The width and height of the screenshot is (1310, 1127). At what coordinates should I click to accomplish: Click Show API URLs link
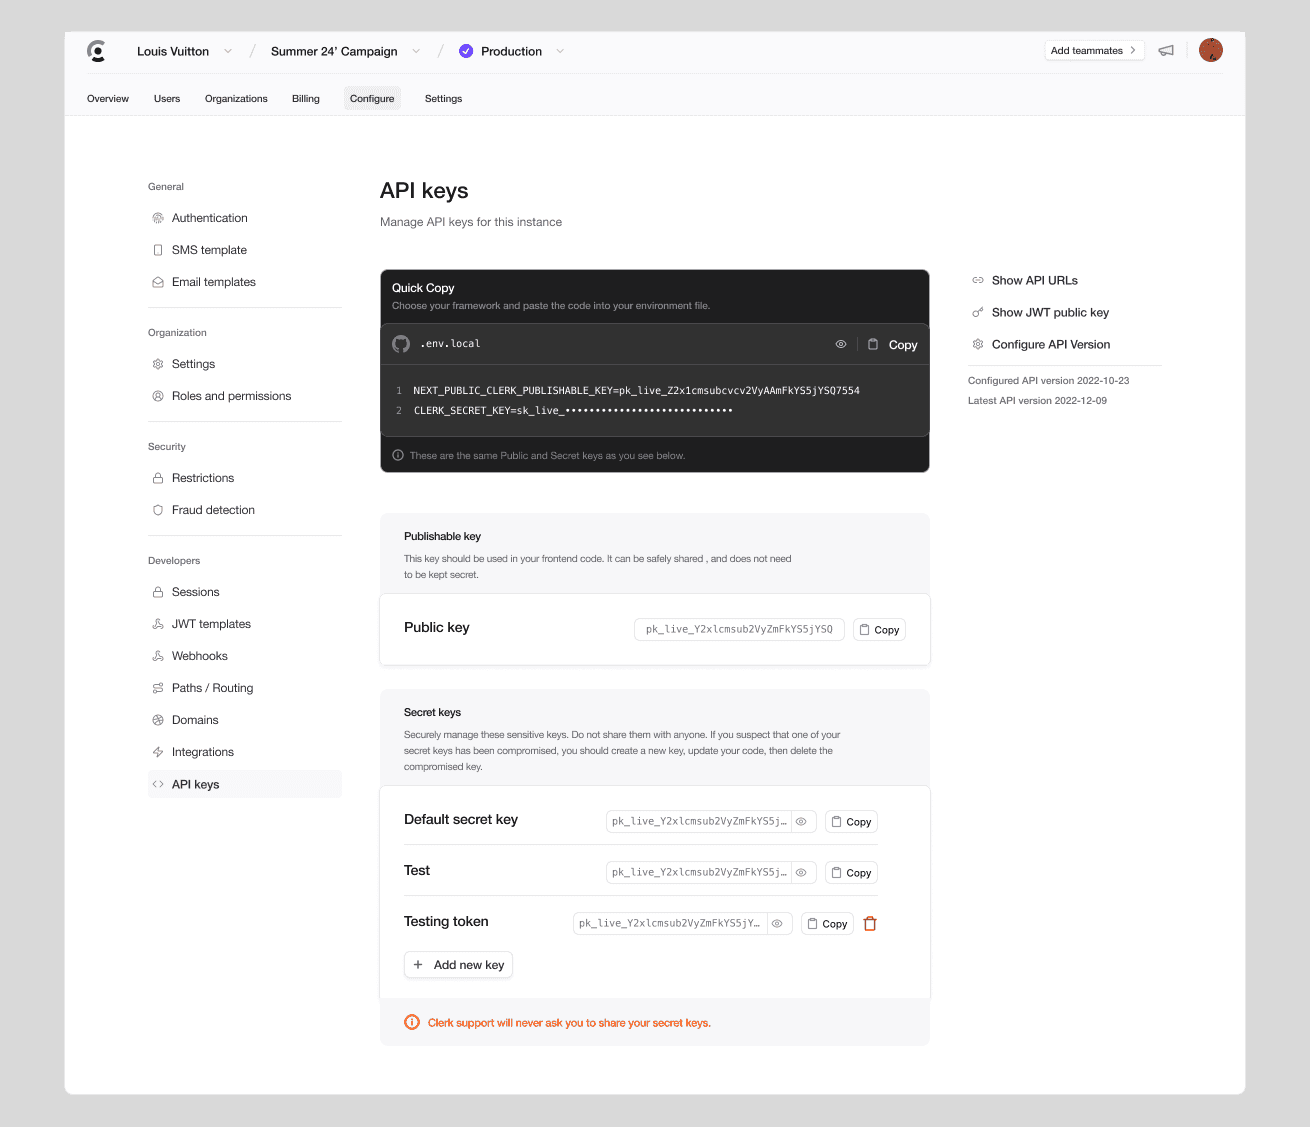(1035, 280)
